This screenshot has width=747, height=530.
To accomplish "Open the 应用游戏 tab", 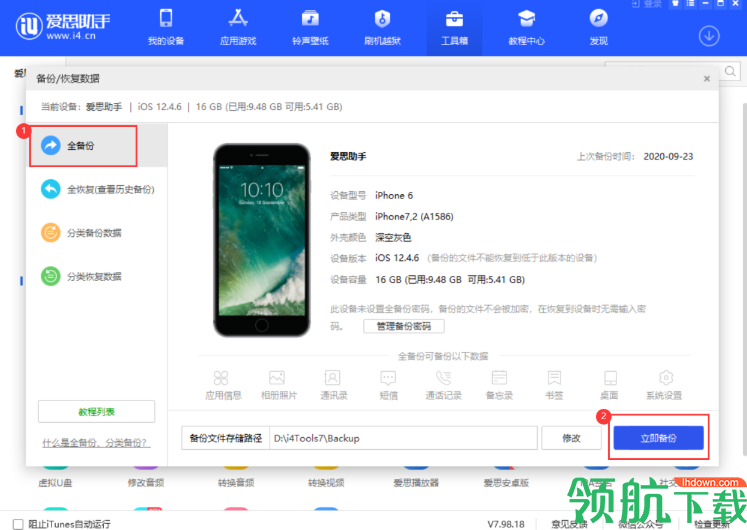I will (238, 28).
